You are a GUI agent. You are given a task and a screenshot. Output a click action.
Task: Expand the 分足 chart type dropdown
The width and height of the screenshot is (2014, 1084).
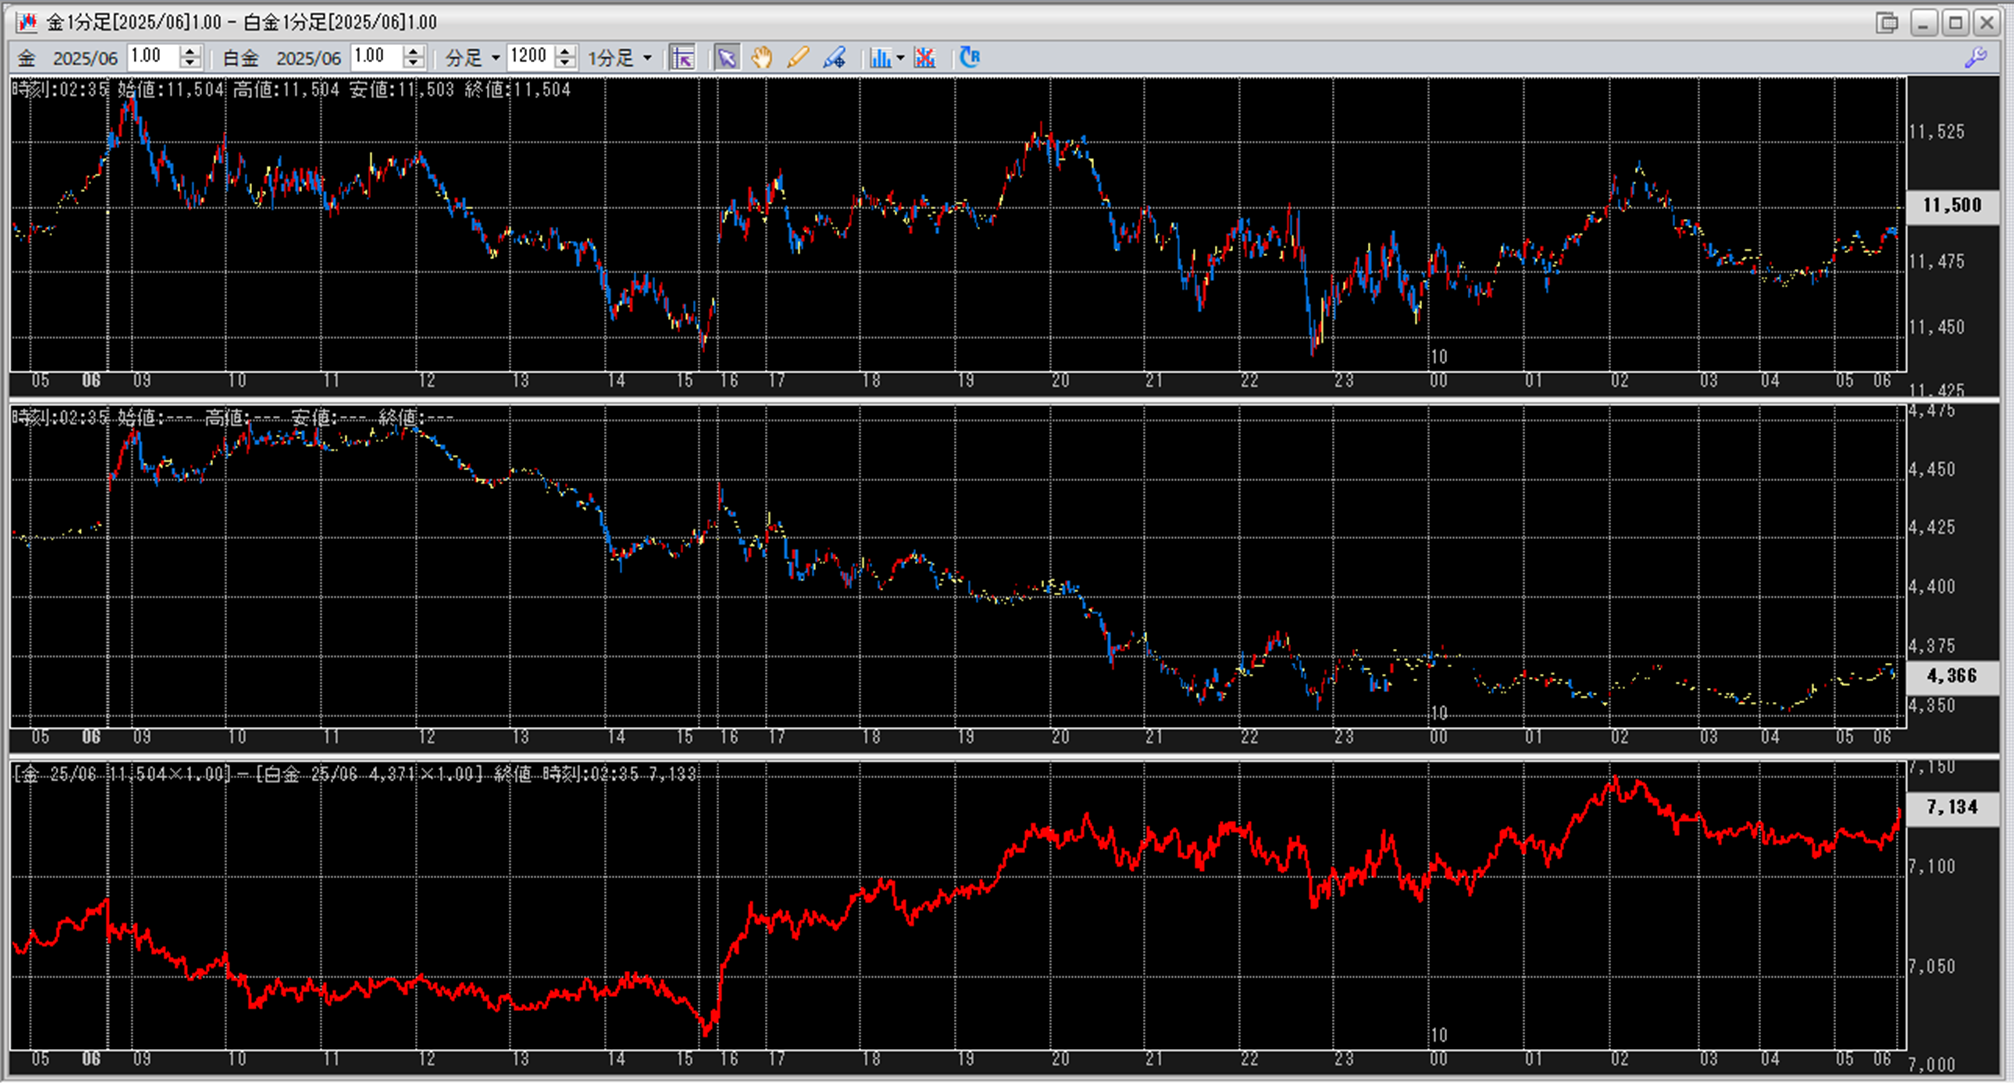(x=495, y=58)
